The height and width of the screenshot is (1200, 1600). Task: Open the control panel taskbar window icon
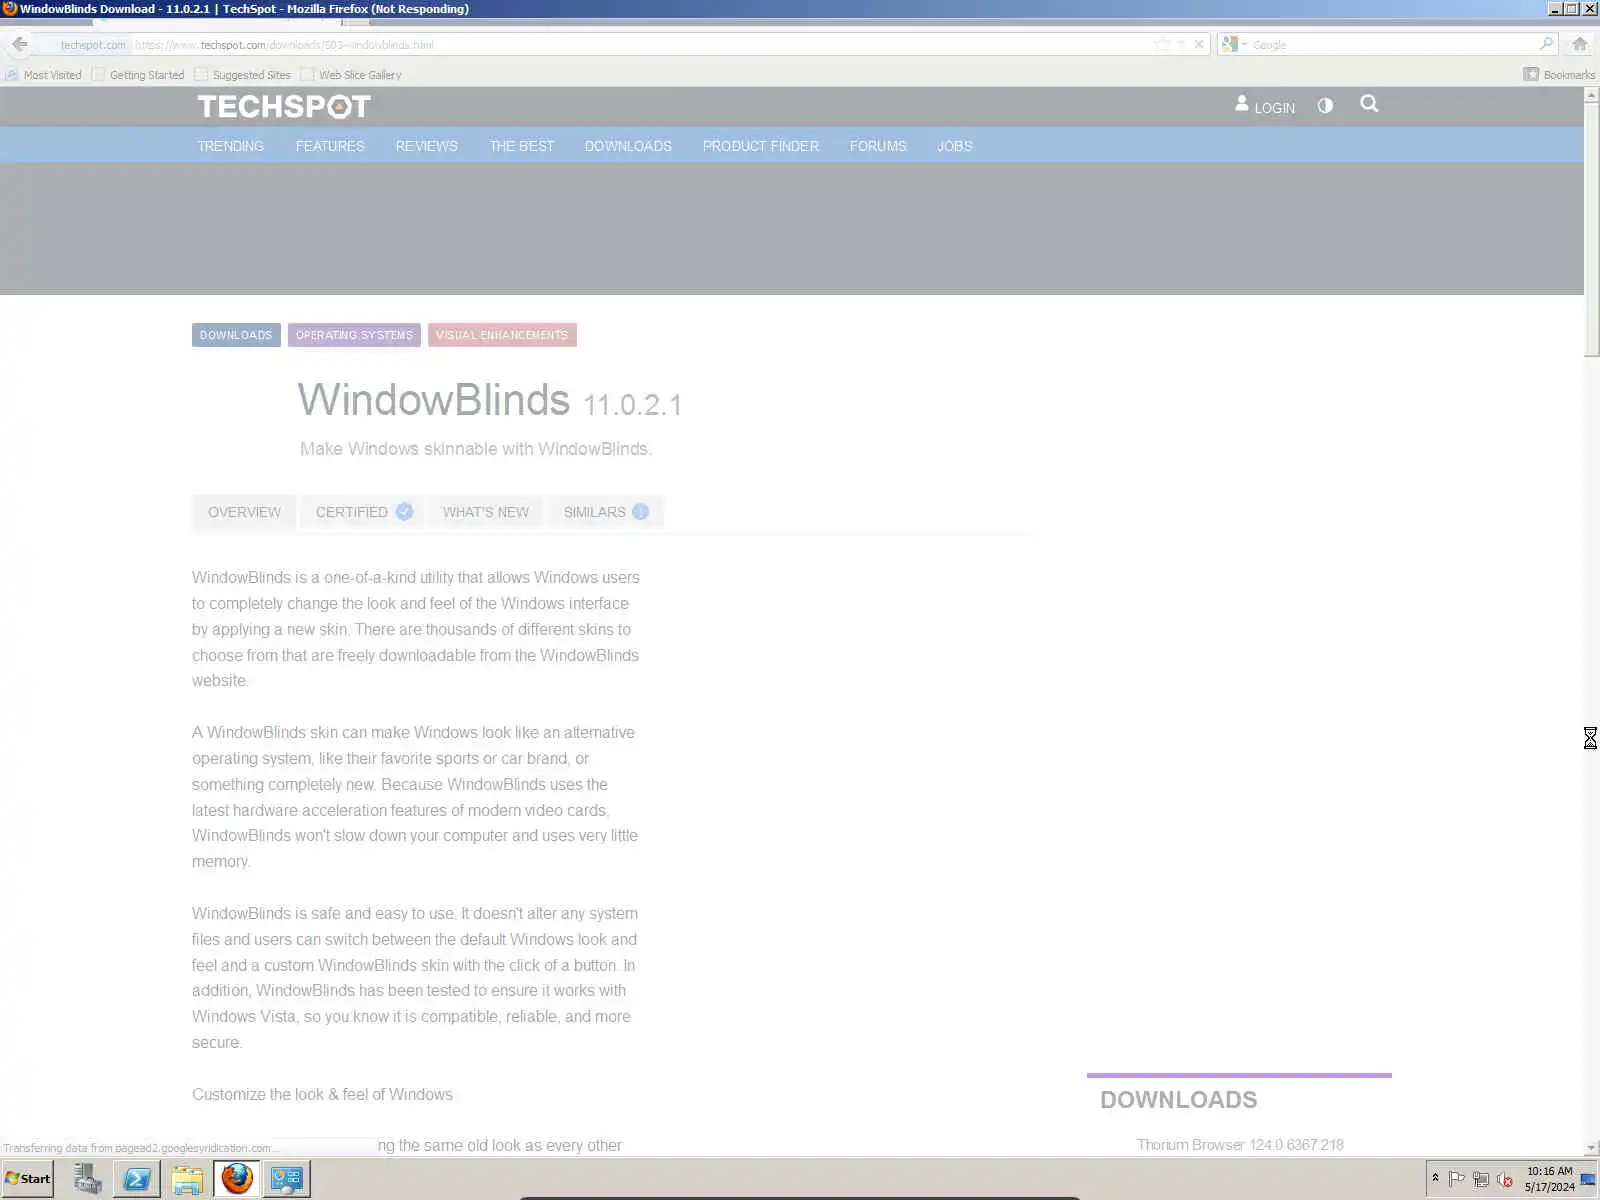click(x=286, y=1179)
